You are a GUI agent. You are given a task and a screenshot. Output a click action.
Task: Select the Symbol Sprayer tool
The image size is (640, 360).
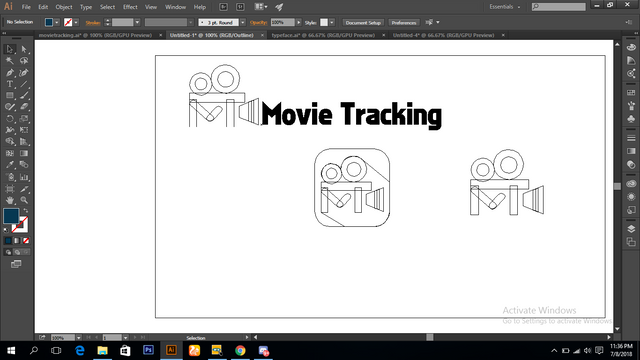pos(10,177)
